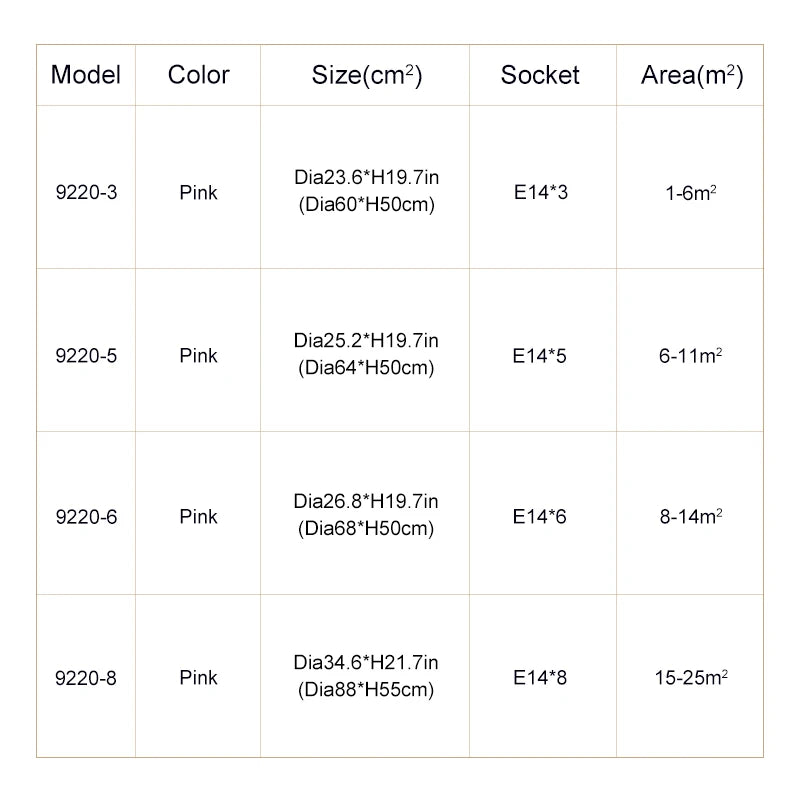Click the Area(m²) column header
800x800 pixels.
692,75
